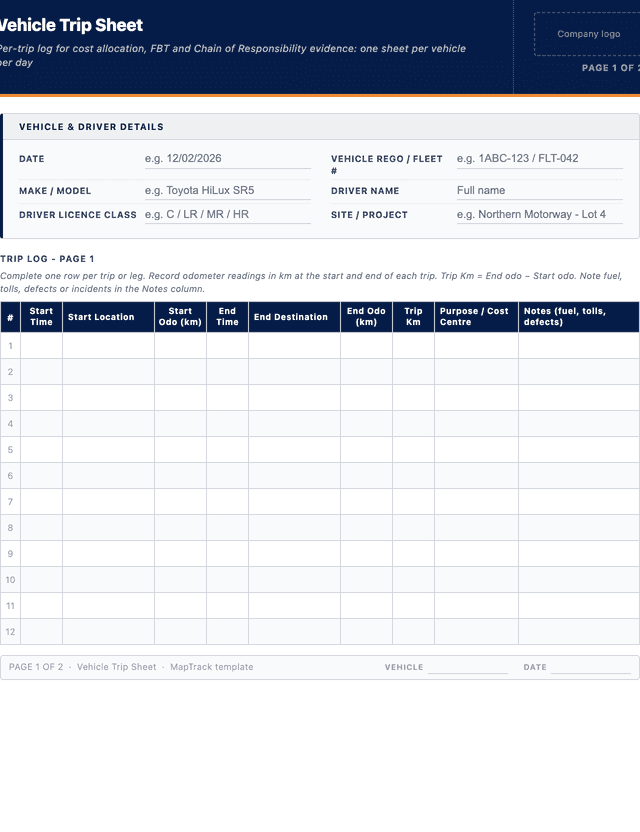Screen dimensions: 640x832
Task: Click the End Time column header
Action: (x=227, y=317)
